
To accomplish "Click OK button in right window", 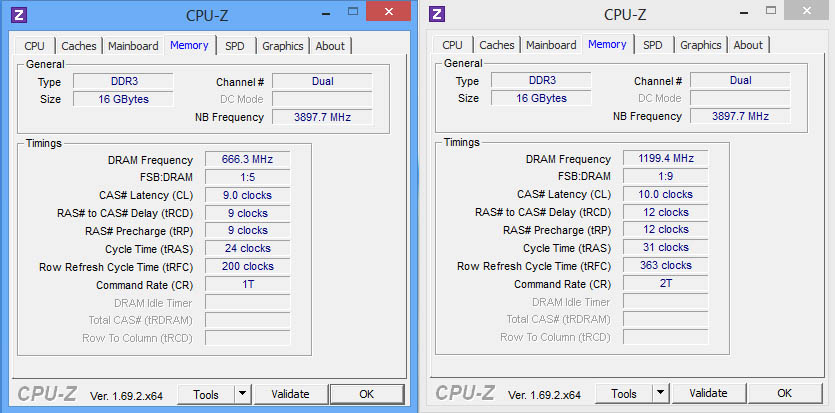I will point(784,393).
